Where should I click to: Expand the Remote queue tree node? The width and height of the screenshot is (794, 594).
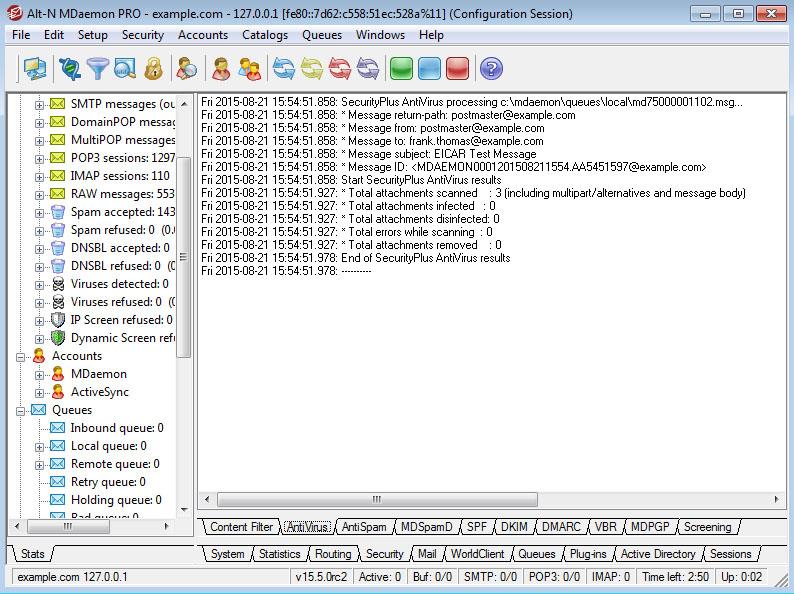pos(39,465)
